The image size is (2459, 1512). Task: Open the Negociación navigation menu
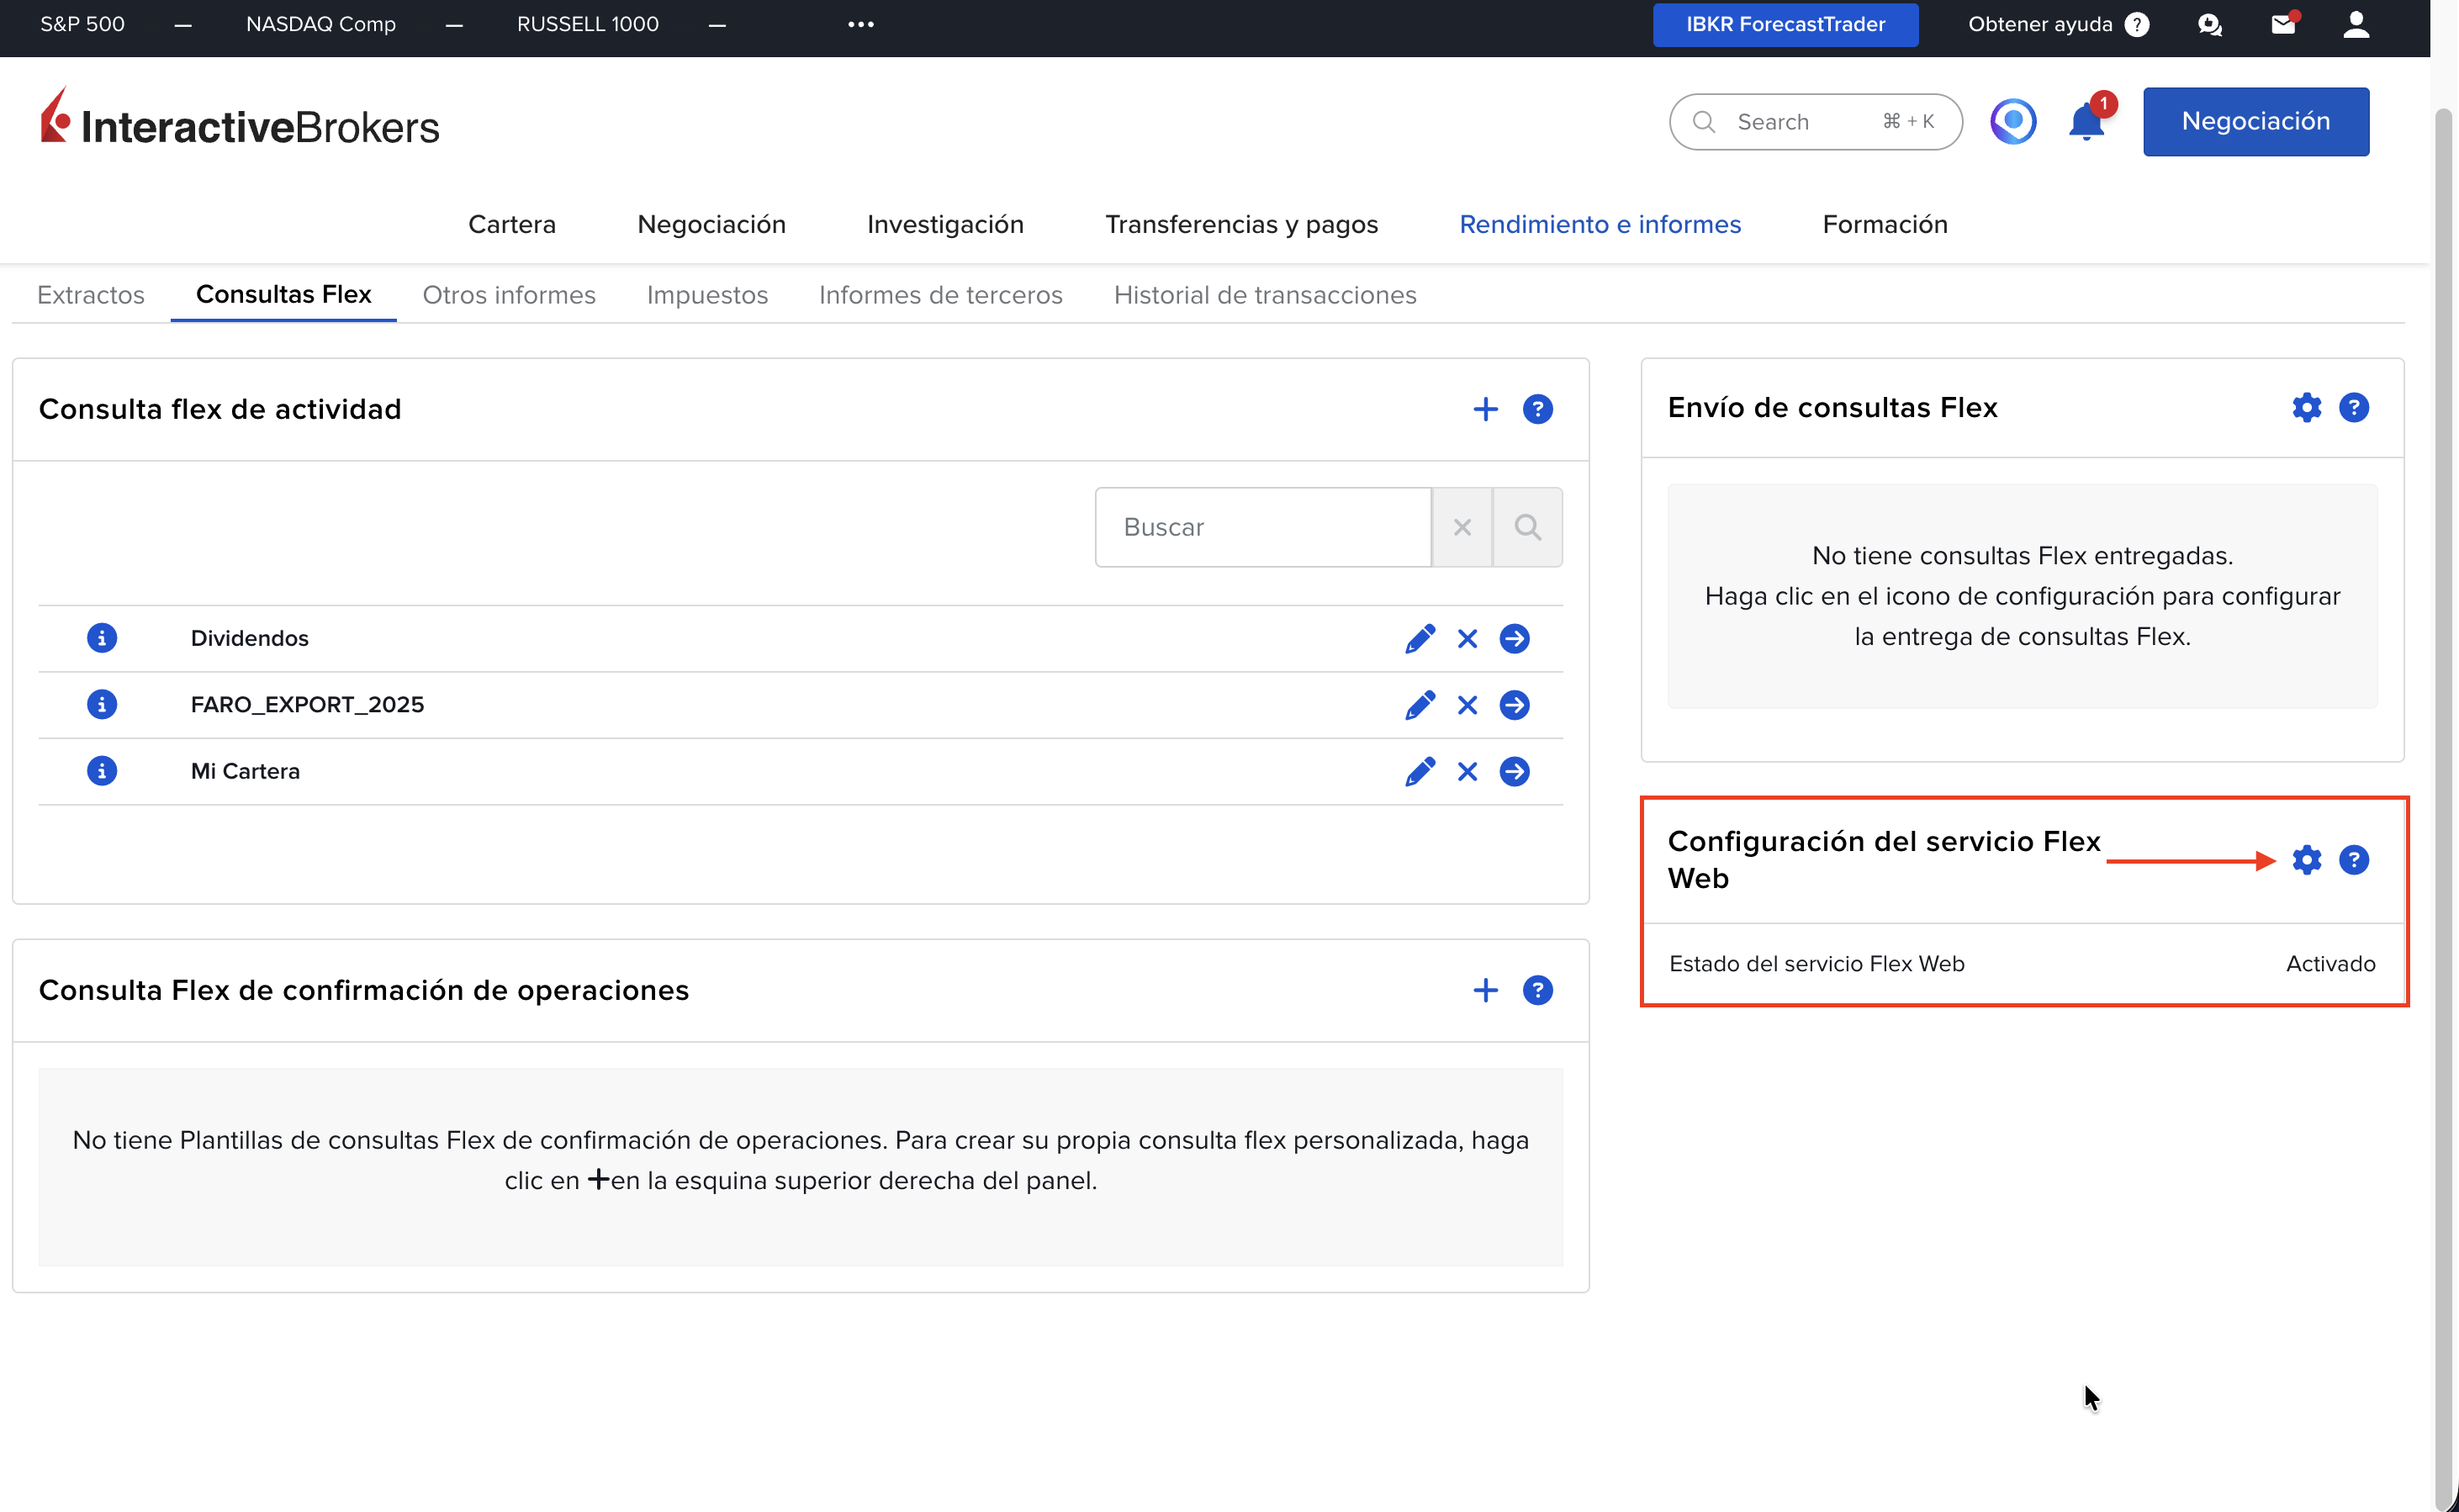711,224
